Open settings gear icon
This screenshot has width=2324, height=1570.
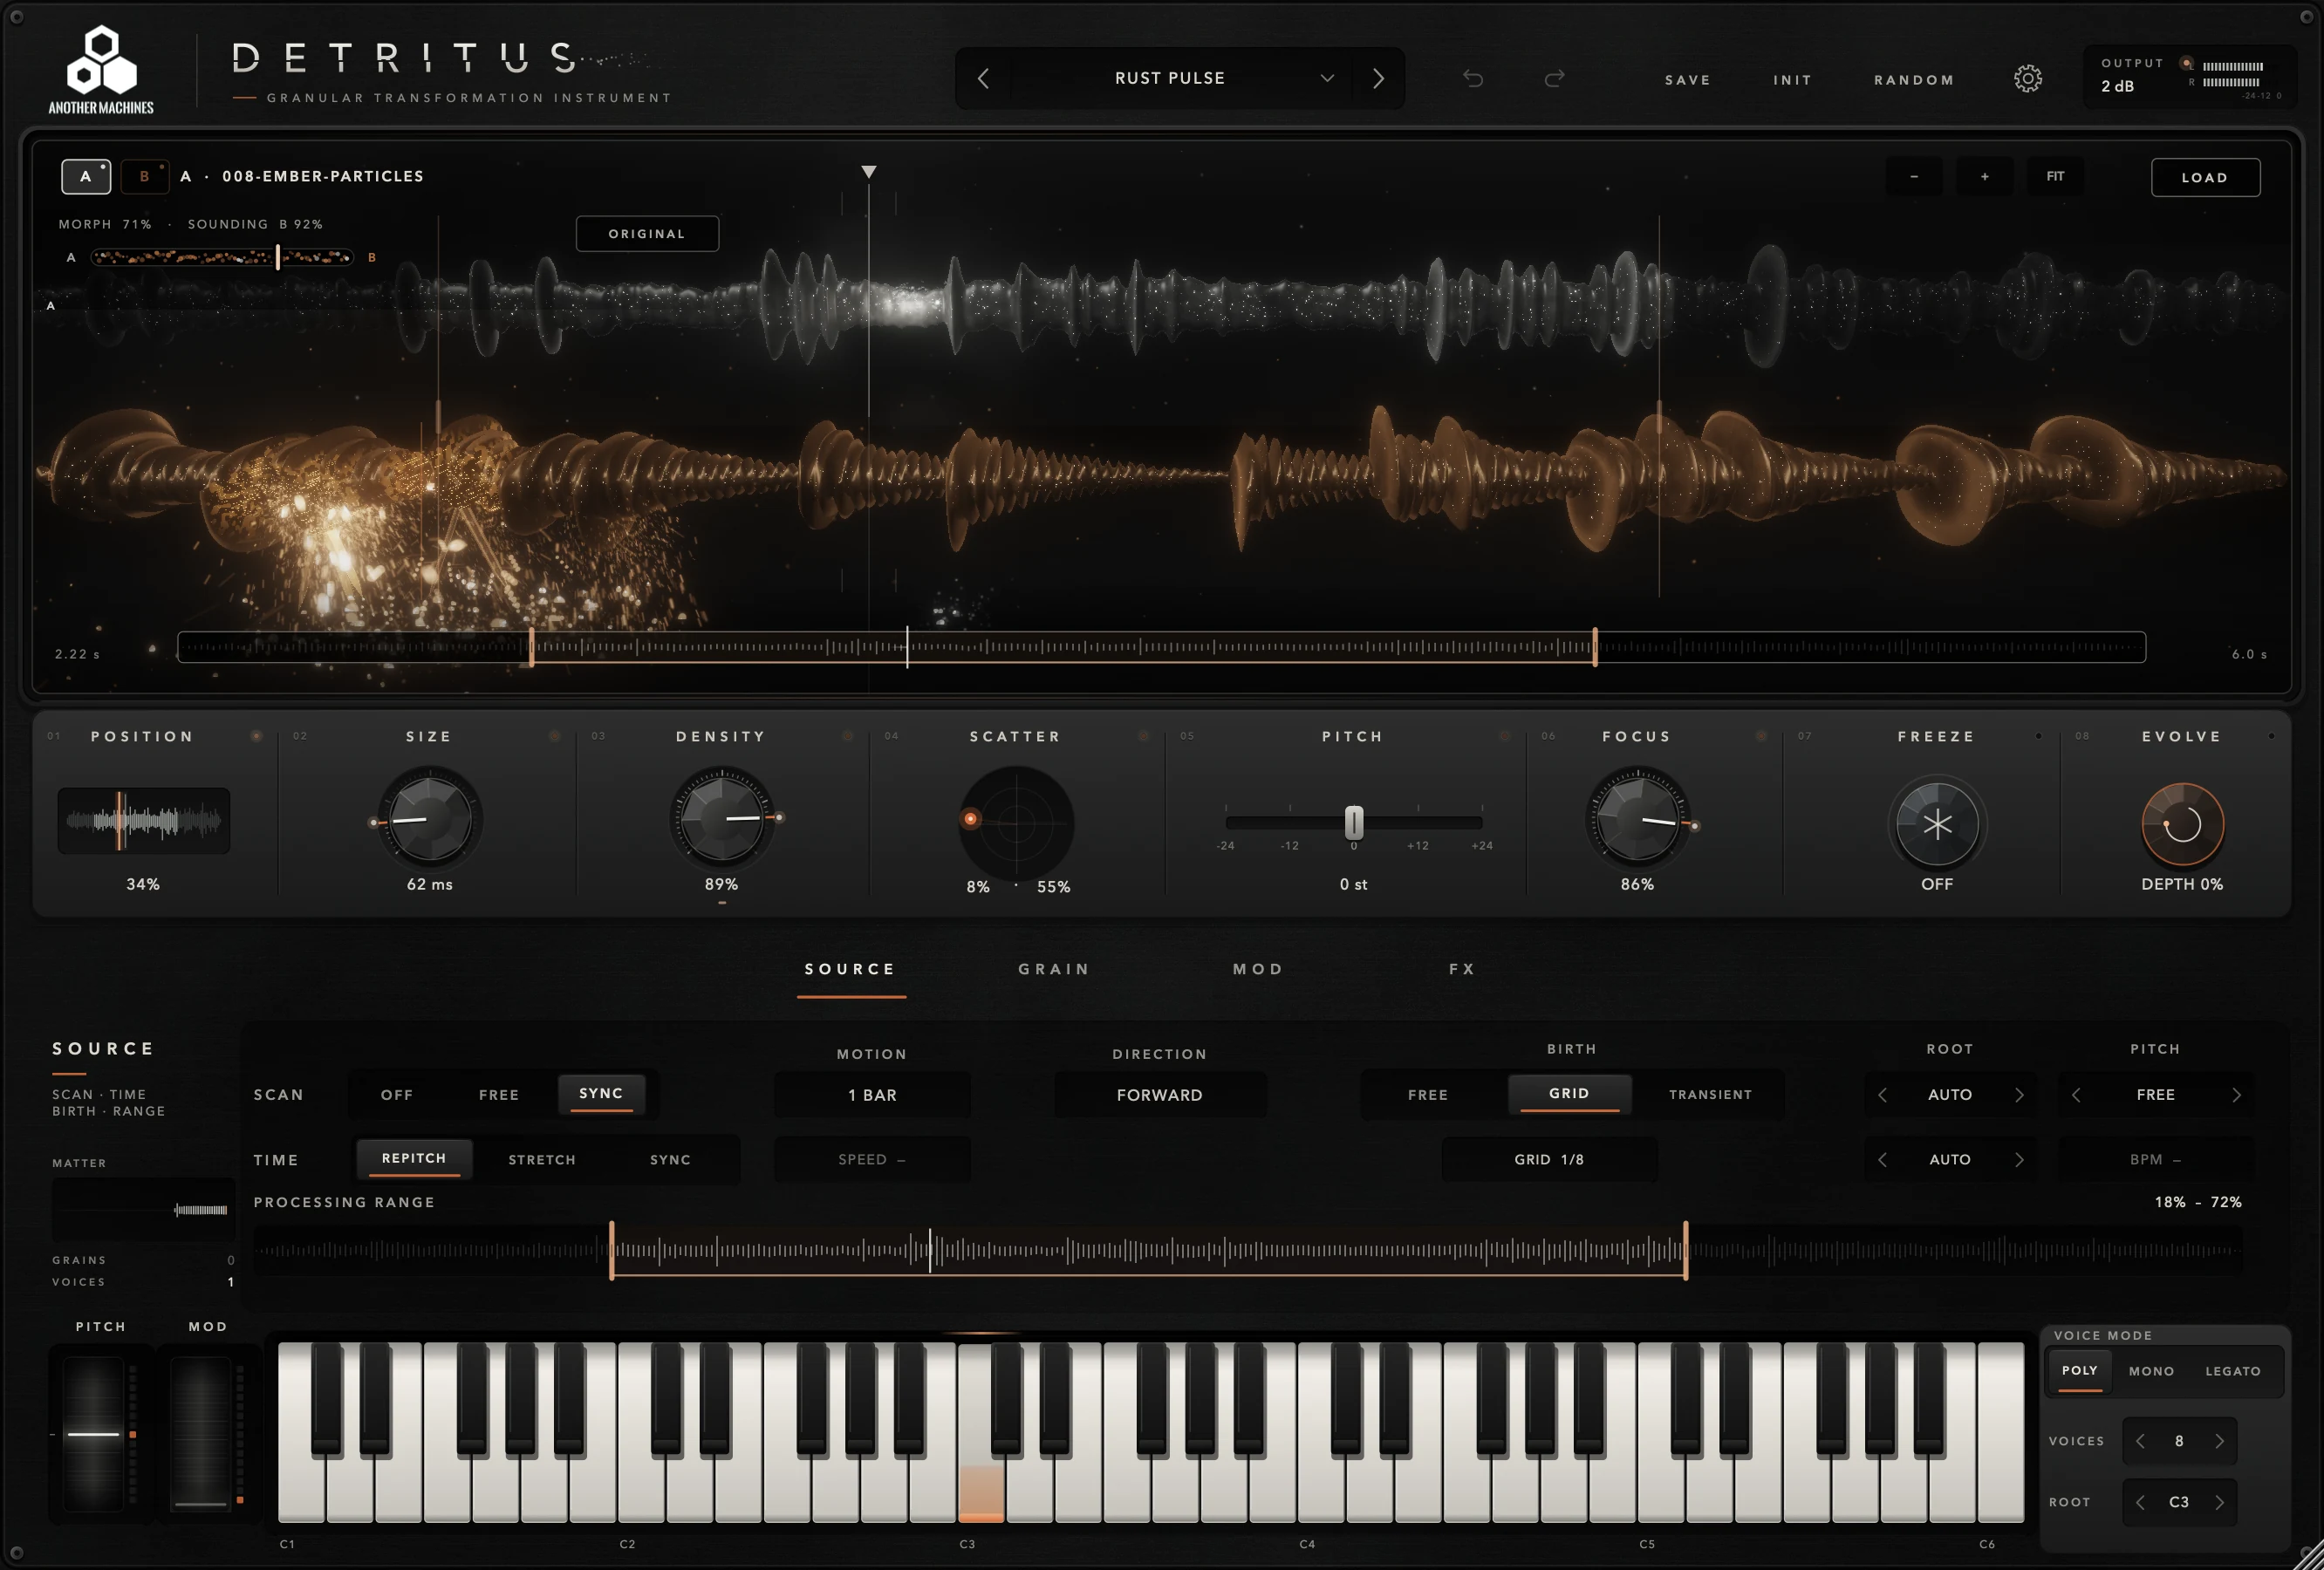(x=2027, y=78)
